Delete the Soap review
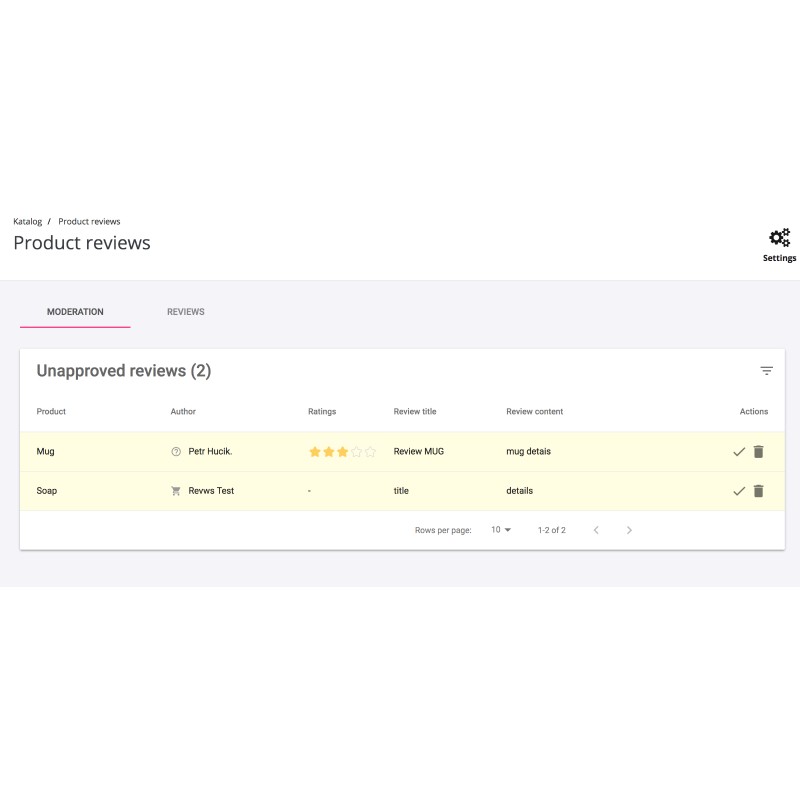The image size is (800, 800). point(758,491)
